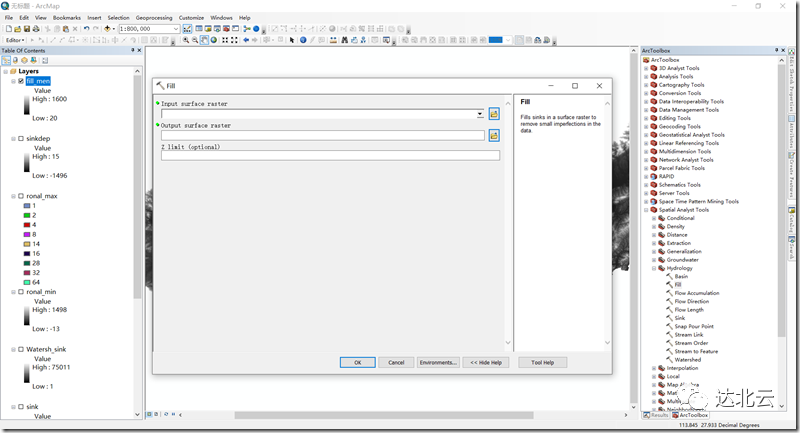Switch to List By Selection view
The height and width of the screenshot is (433, 800).
coord(33,60)
